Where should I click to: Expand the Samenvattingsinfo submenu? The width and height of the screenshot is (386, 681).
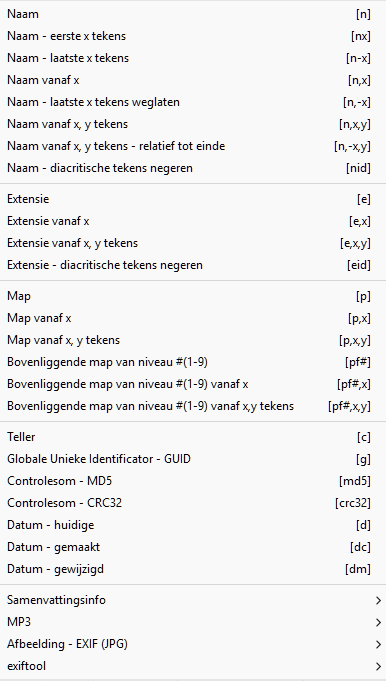click(193, 600)
